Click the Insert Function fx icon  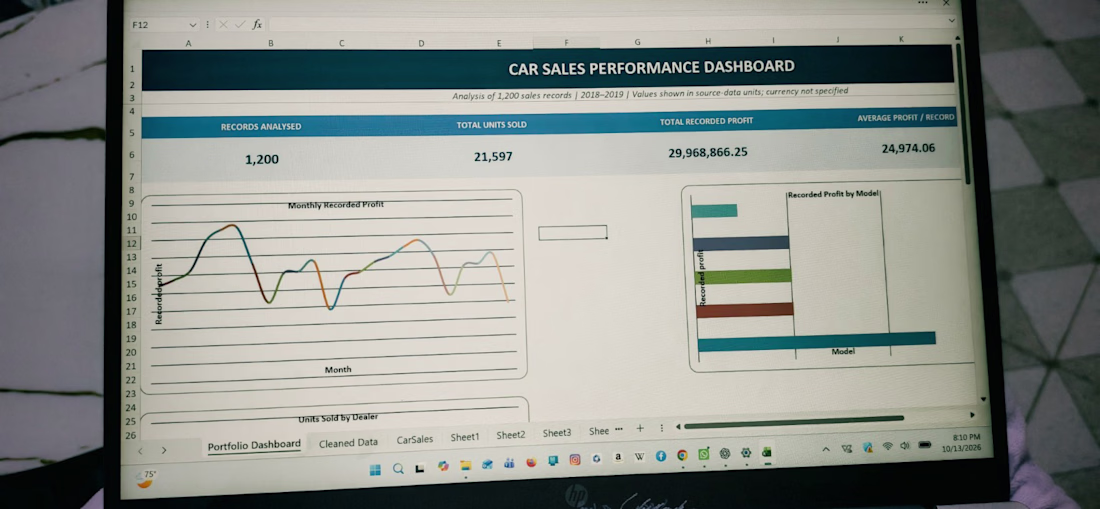click(257, 25)
